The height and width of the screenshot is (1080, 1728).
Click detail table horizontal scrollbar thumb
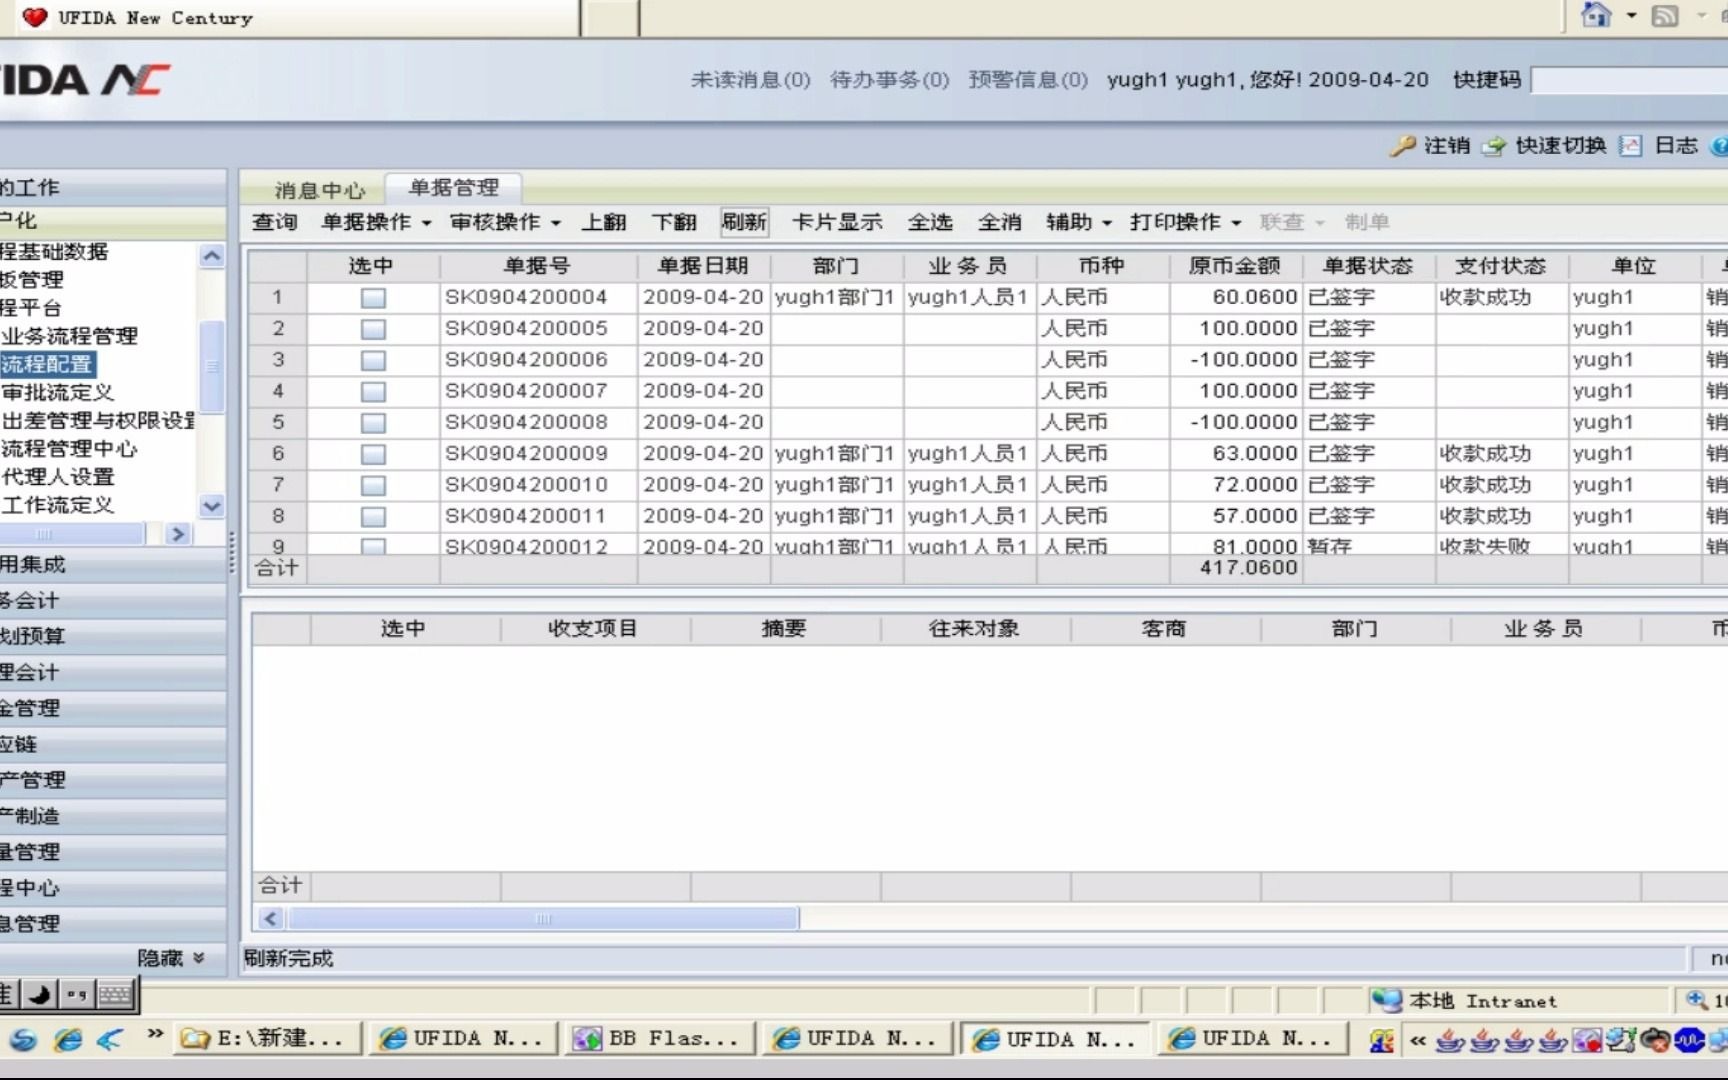pos(543,918)
